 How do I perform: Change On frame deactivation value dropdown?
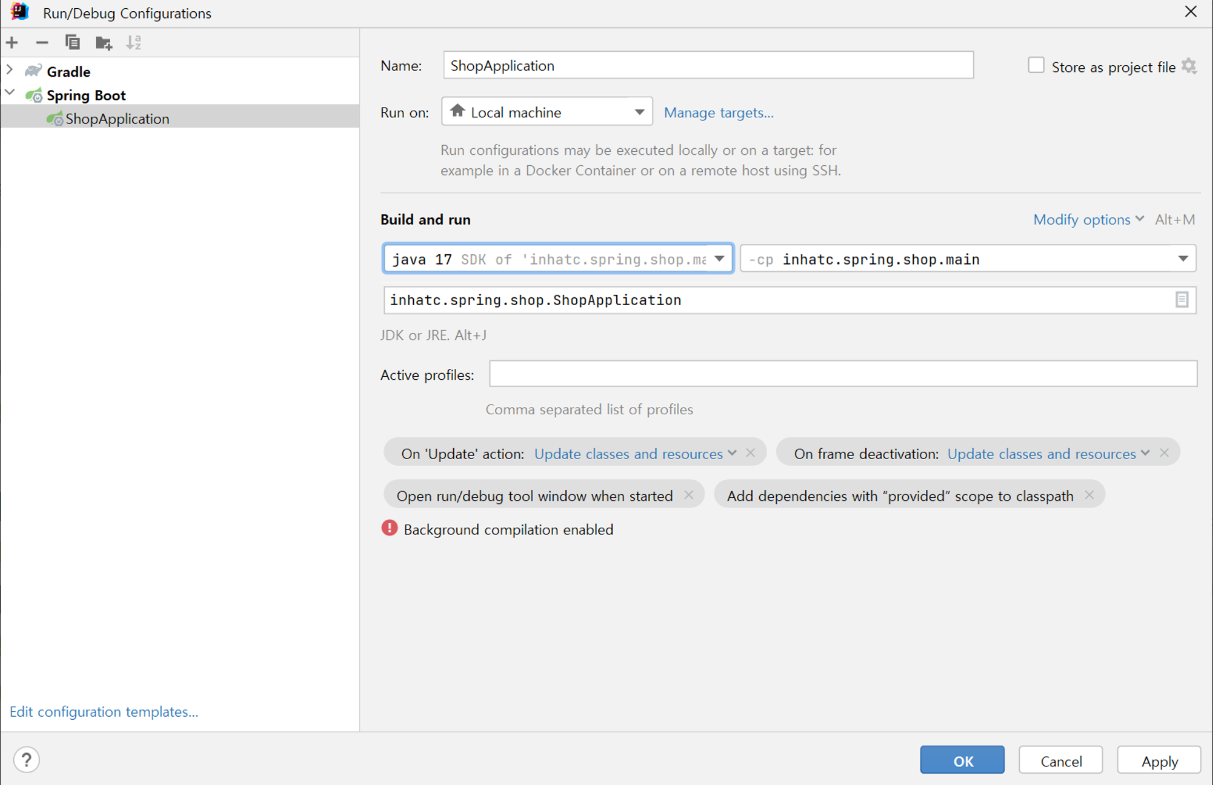pos(1048,453)
